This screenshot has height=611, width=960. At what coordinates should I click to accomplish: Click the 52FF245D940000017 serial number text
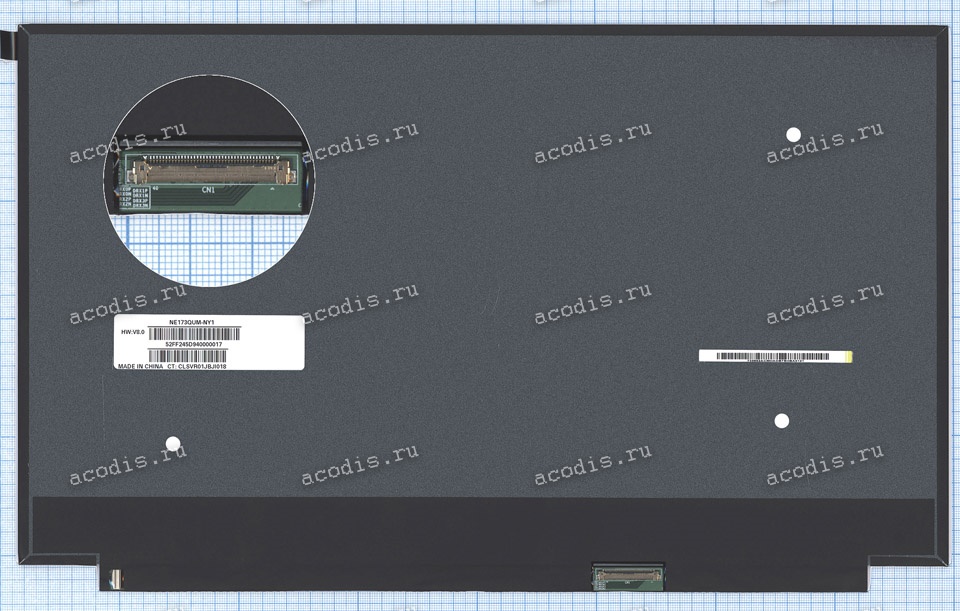(x=194, y=345)
